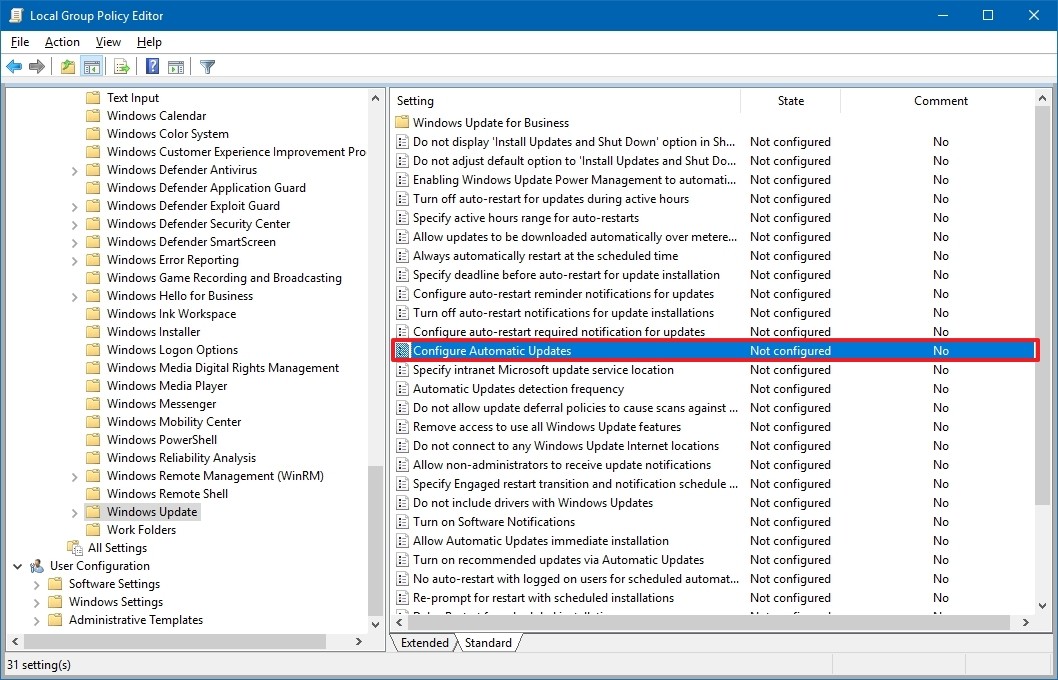Open Help from the toolbar question mark icon
Screen dimensions: 1058x680
153,66
